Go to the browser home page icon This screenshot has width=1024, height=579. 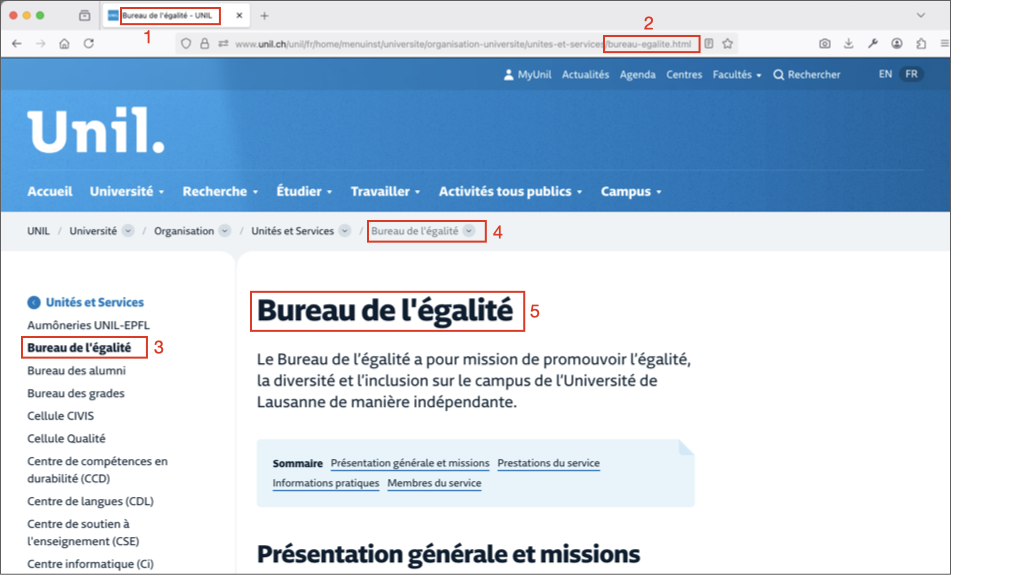pyautogui.click(x=65, y=44)
